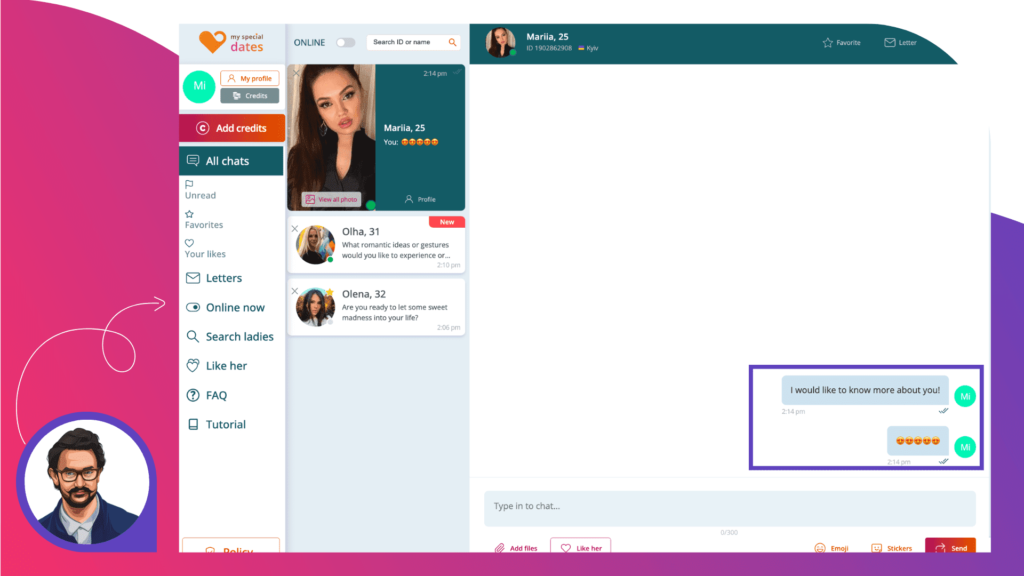
Task: Close Olha's chat with the X
Action: click(295, 229)
